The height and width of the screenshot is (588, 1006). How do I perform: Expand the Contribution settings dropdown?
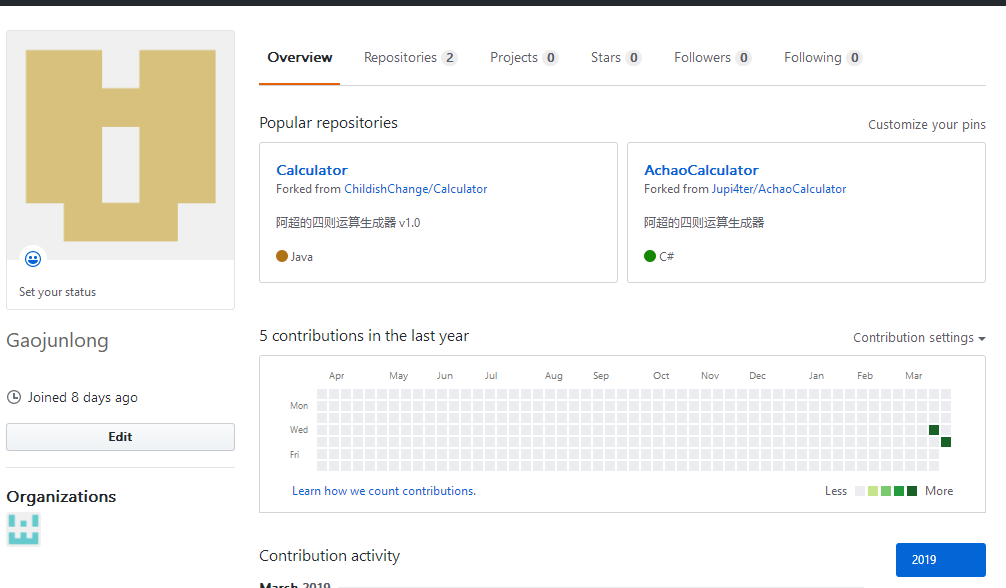click(x=919, y=338)
